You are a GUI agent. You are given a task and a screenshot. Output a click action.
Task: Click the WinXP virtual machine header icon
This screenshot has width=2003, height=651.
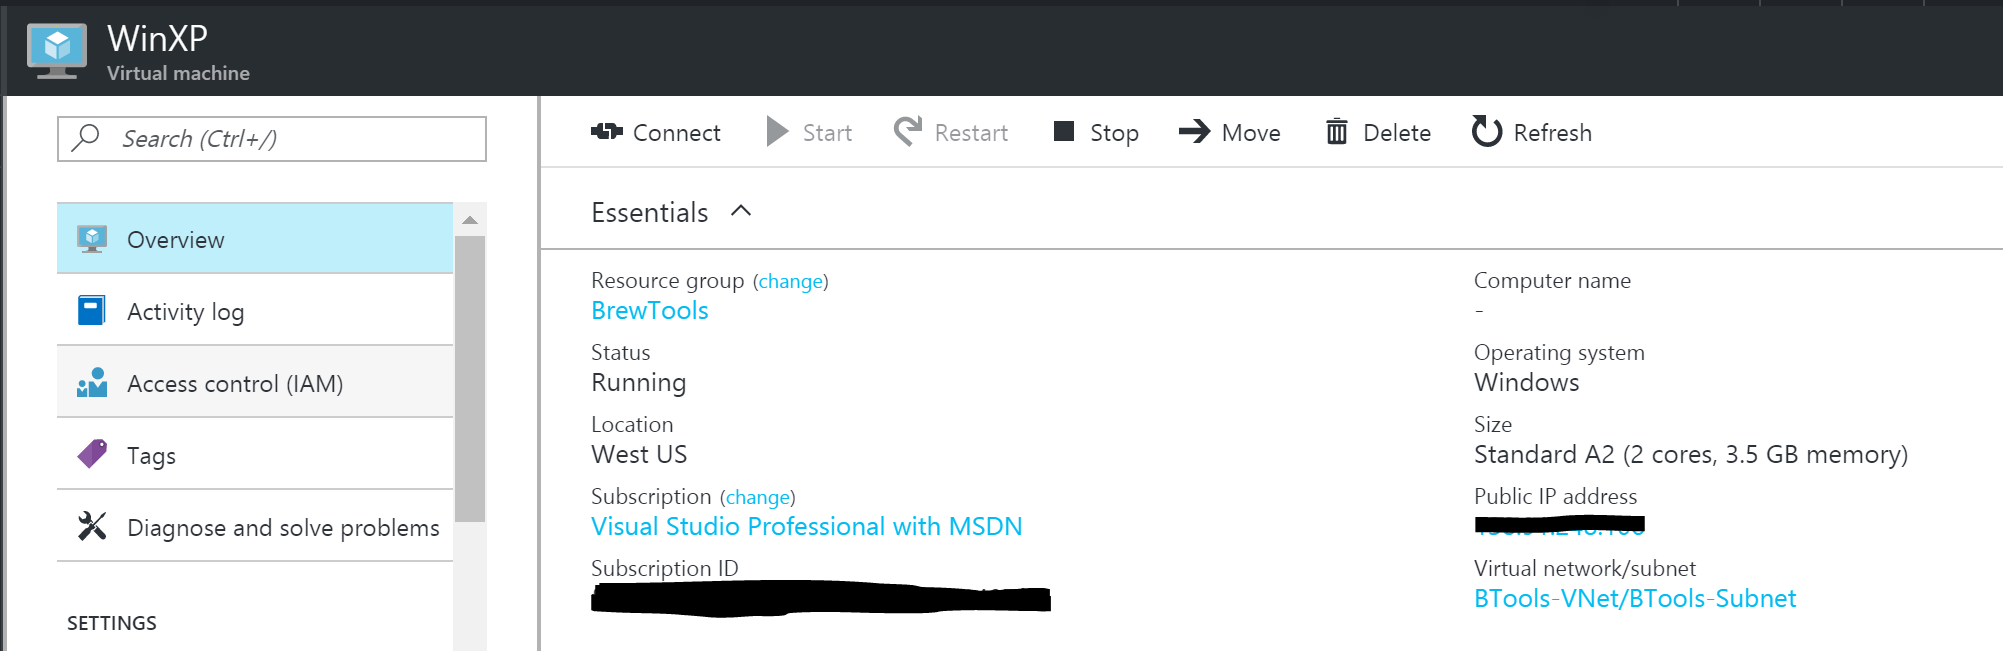(57, 50)
